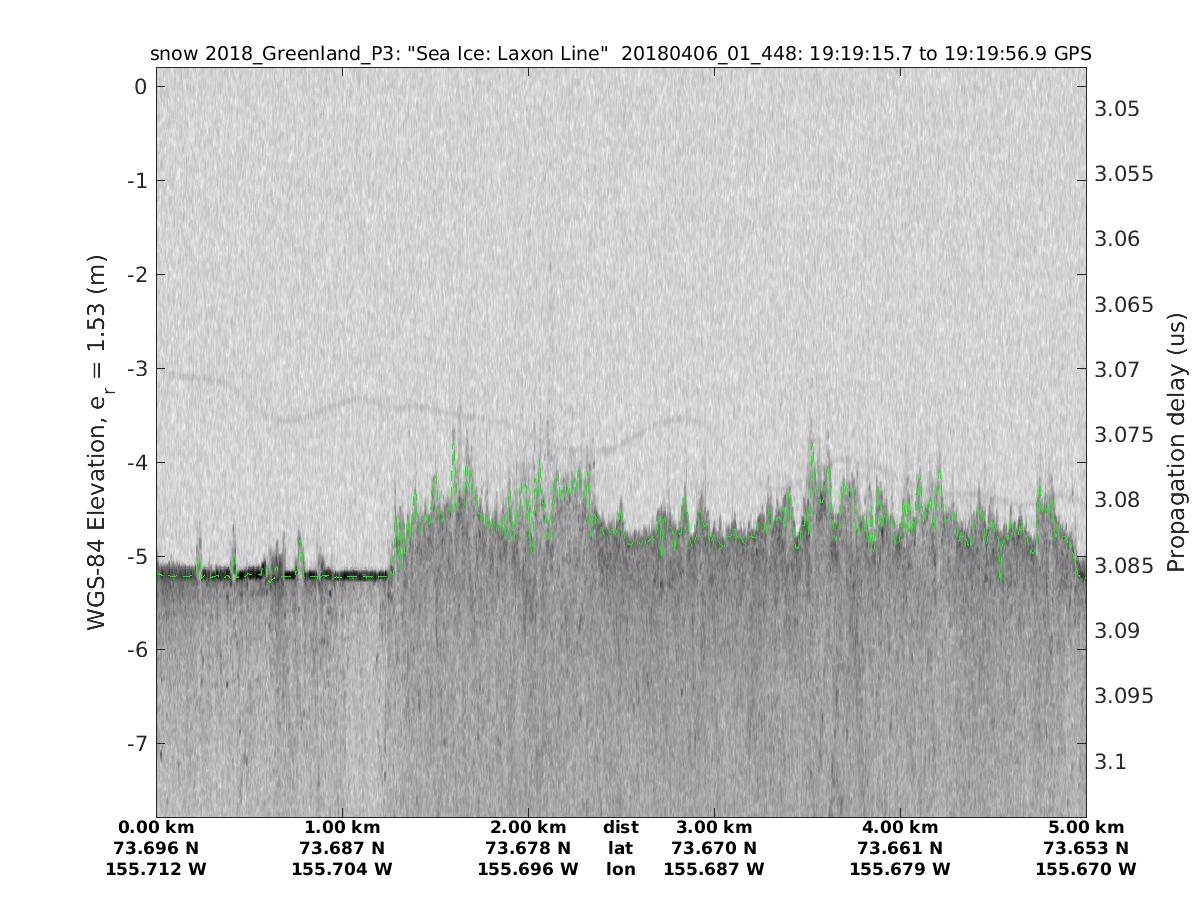Click the 155.670 W longitude label
The image size is (1200, 900).
(x=1086, y=869)
